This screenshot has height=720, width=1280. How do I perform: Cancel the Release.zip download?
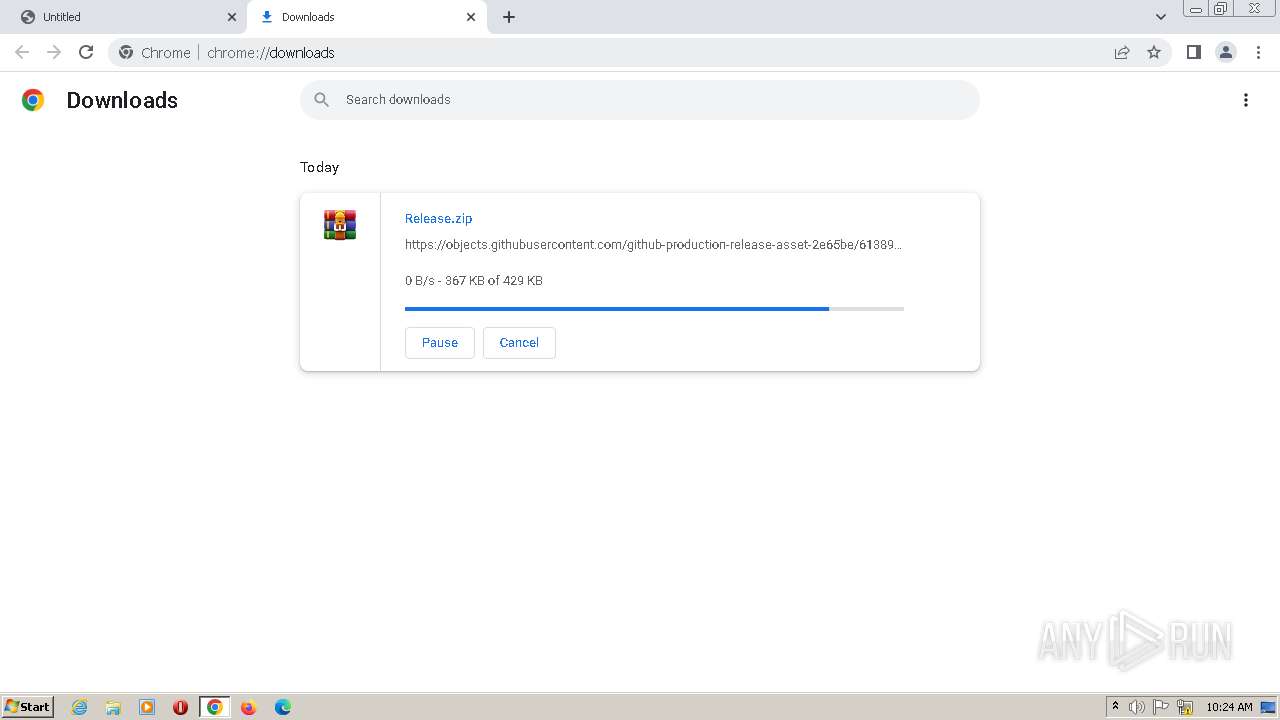(x=519, y=342)
